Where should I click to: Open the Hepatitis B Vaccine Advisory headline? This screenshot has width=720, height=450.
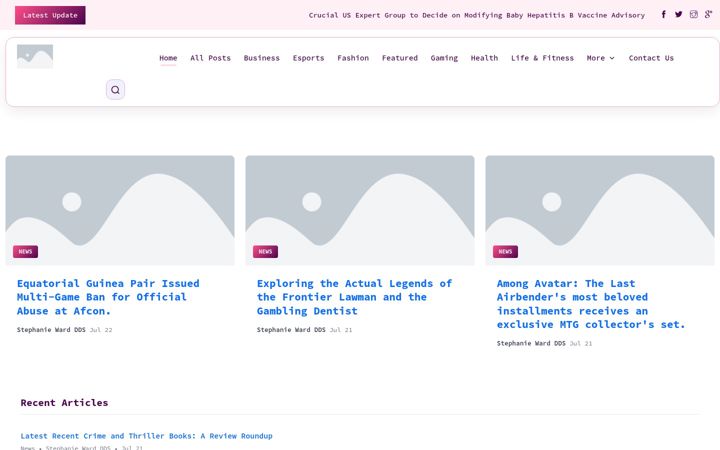(476, 15)
